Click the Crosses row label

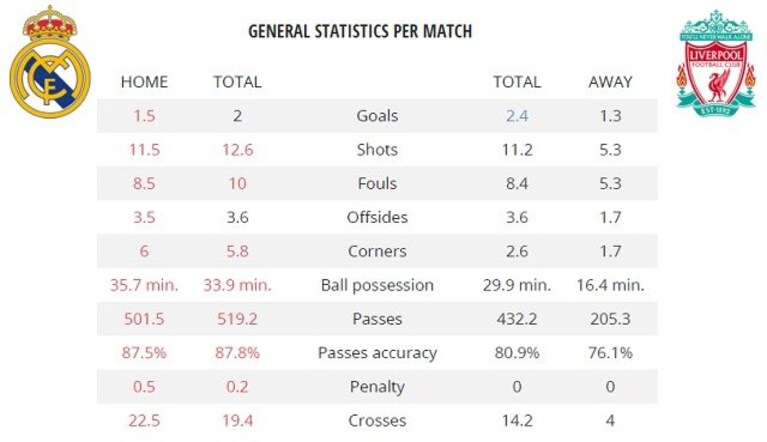pos(377,420)
